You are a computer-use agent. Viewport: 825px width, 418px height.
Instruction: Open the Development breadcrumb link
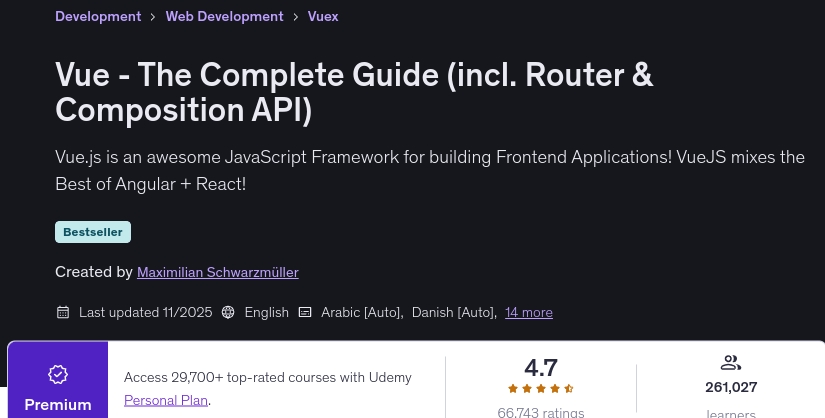98,16
